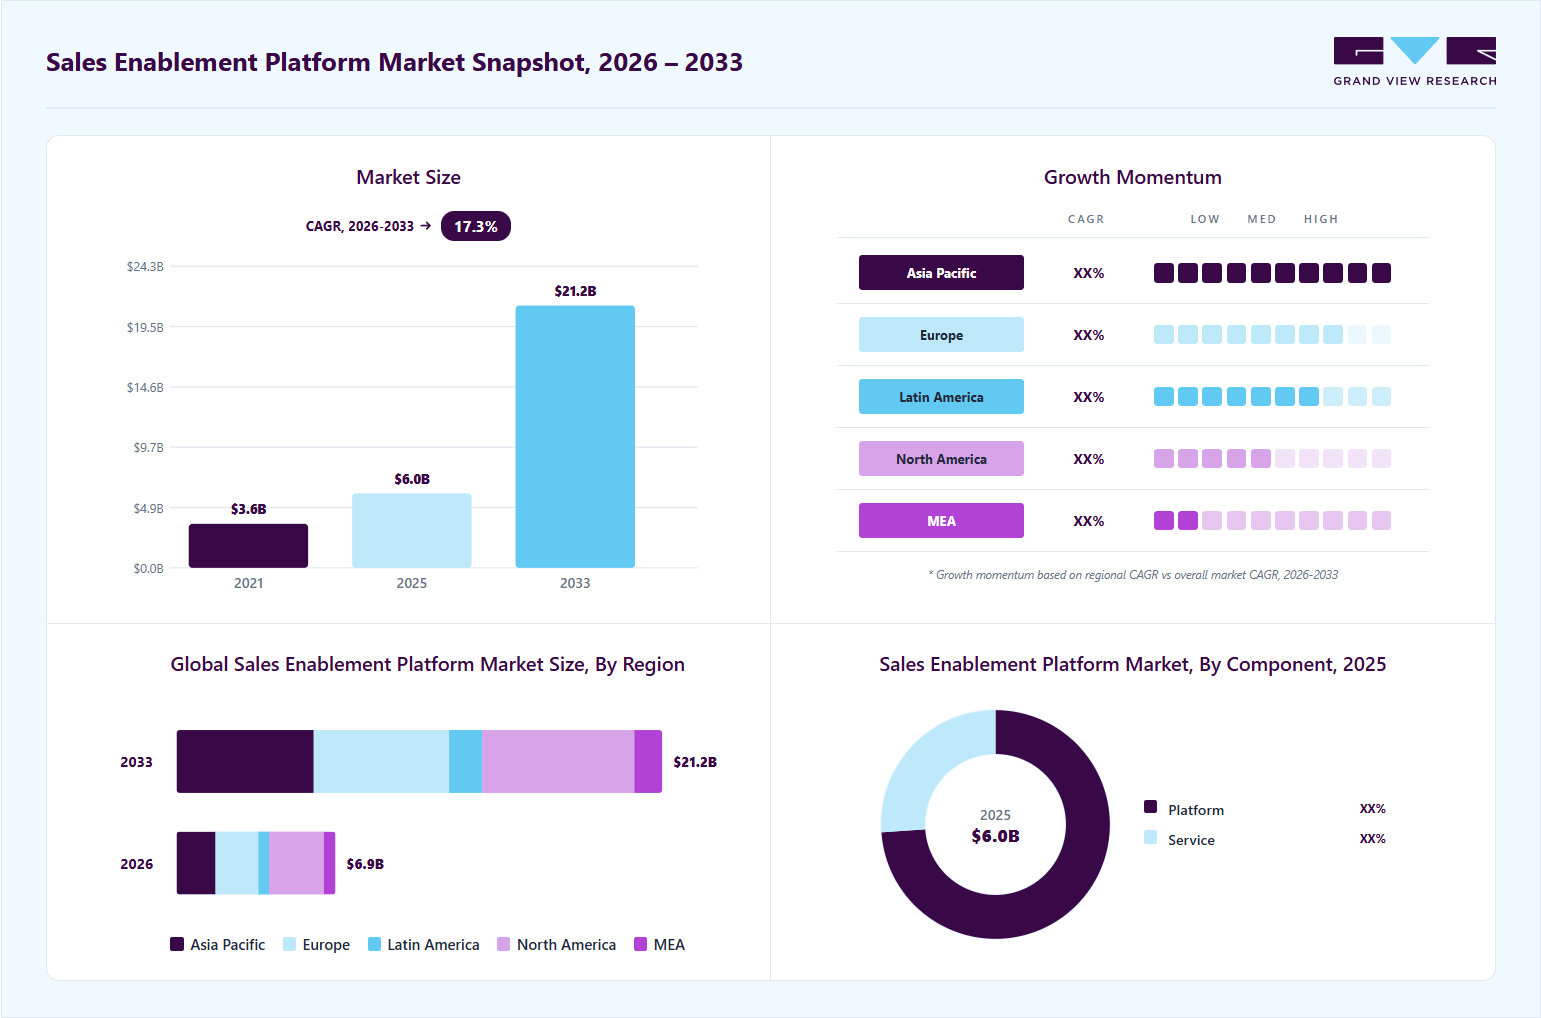This screenshot has height=1018, width=1541.
Task: Click North America legend color swatch
Action: tap(503, 944)
